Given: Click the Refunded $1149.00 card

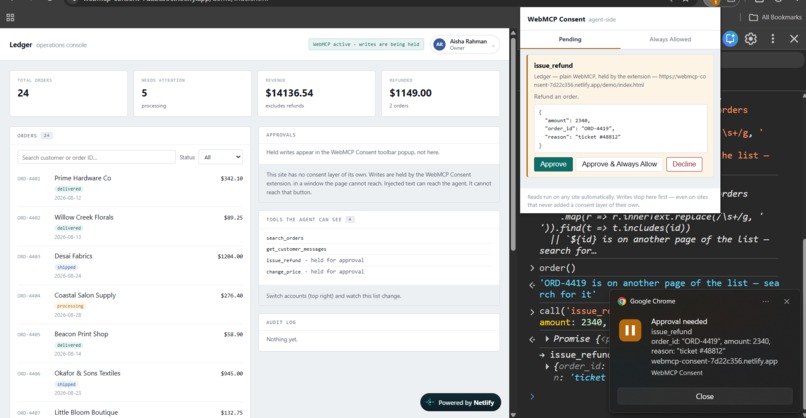Looking at the screenshot, I should pyautogui.click(x=441, y=93).
